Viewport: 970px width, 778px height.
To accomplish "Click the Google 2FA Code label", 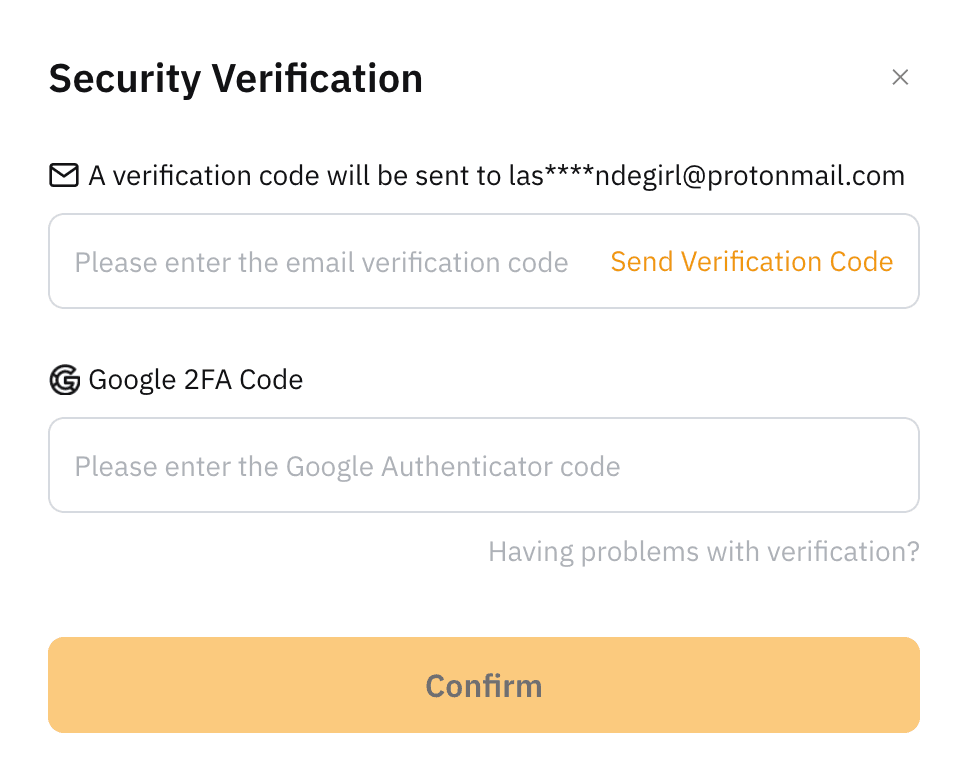I will [196, 380].
